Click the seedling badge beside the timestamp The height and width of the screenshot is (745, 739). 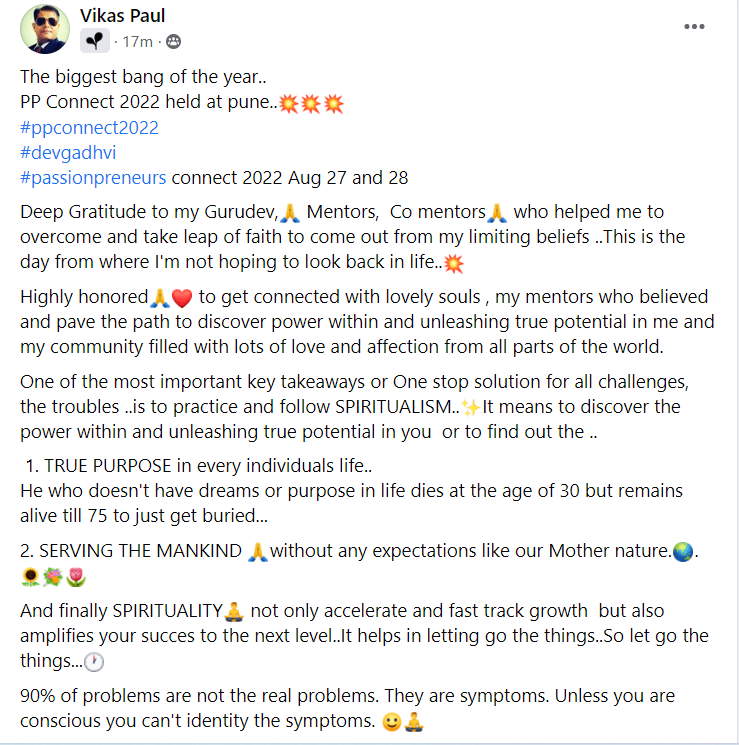point(95,41)
